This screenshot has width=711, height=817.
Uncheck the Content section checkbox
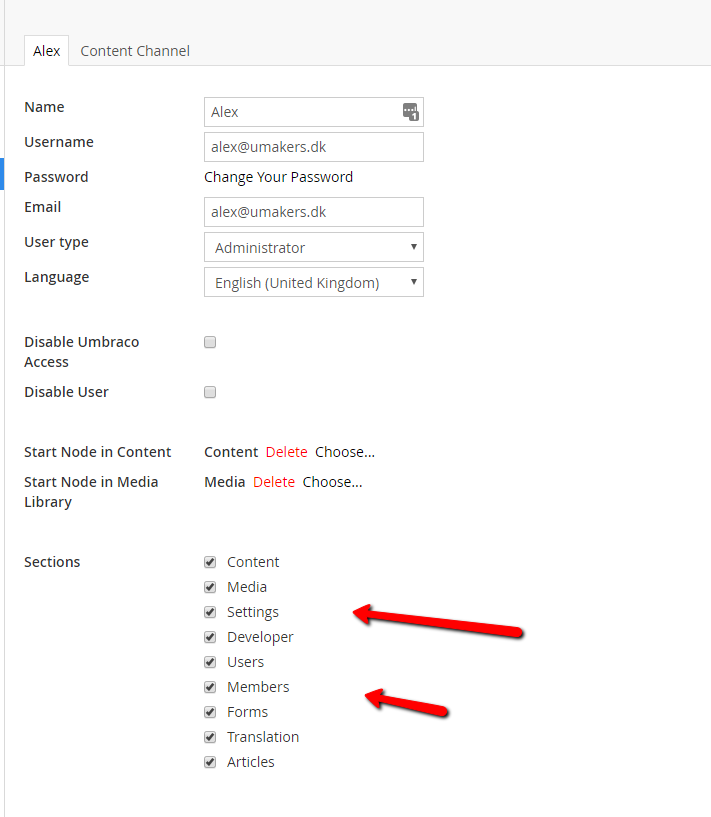coord(210,562)
